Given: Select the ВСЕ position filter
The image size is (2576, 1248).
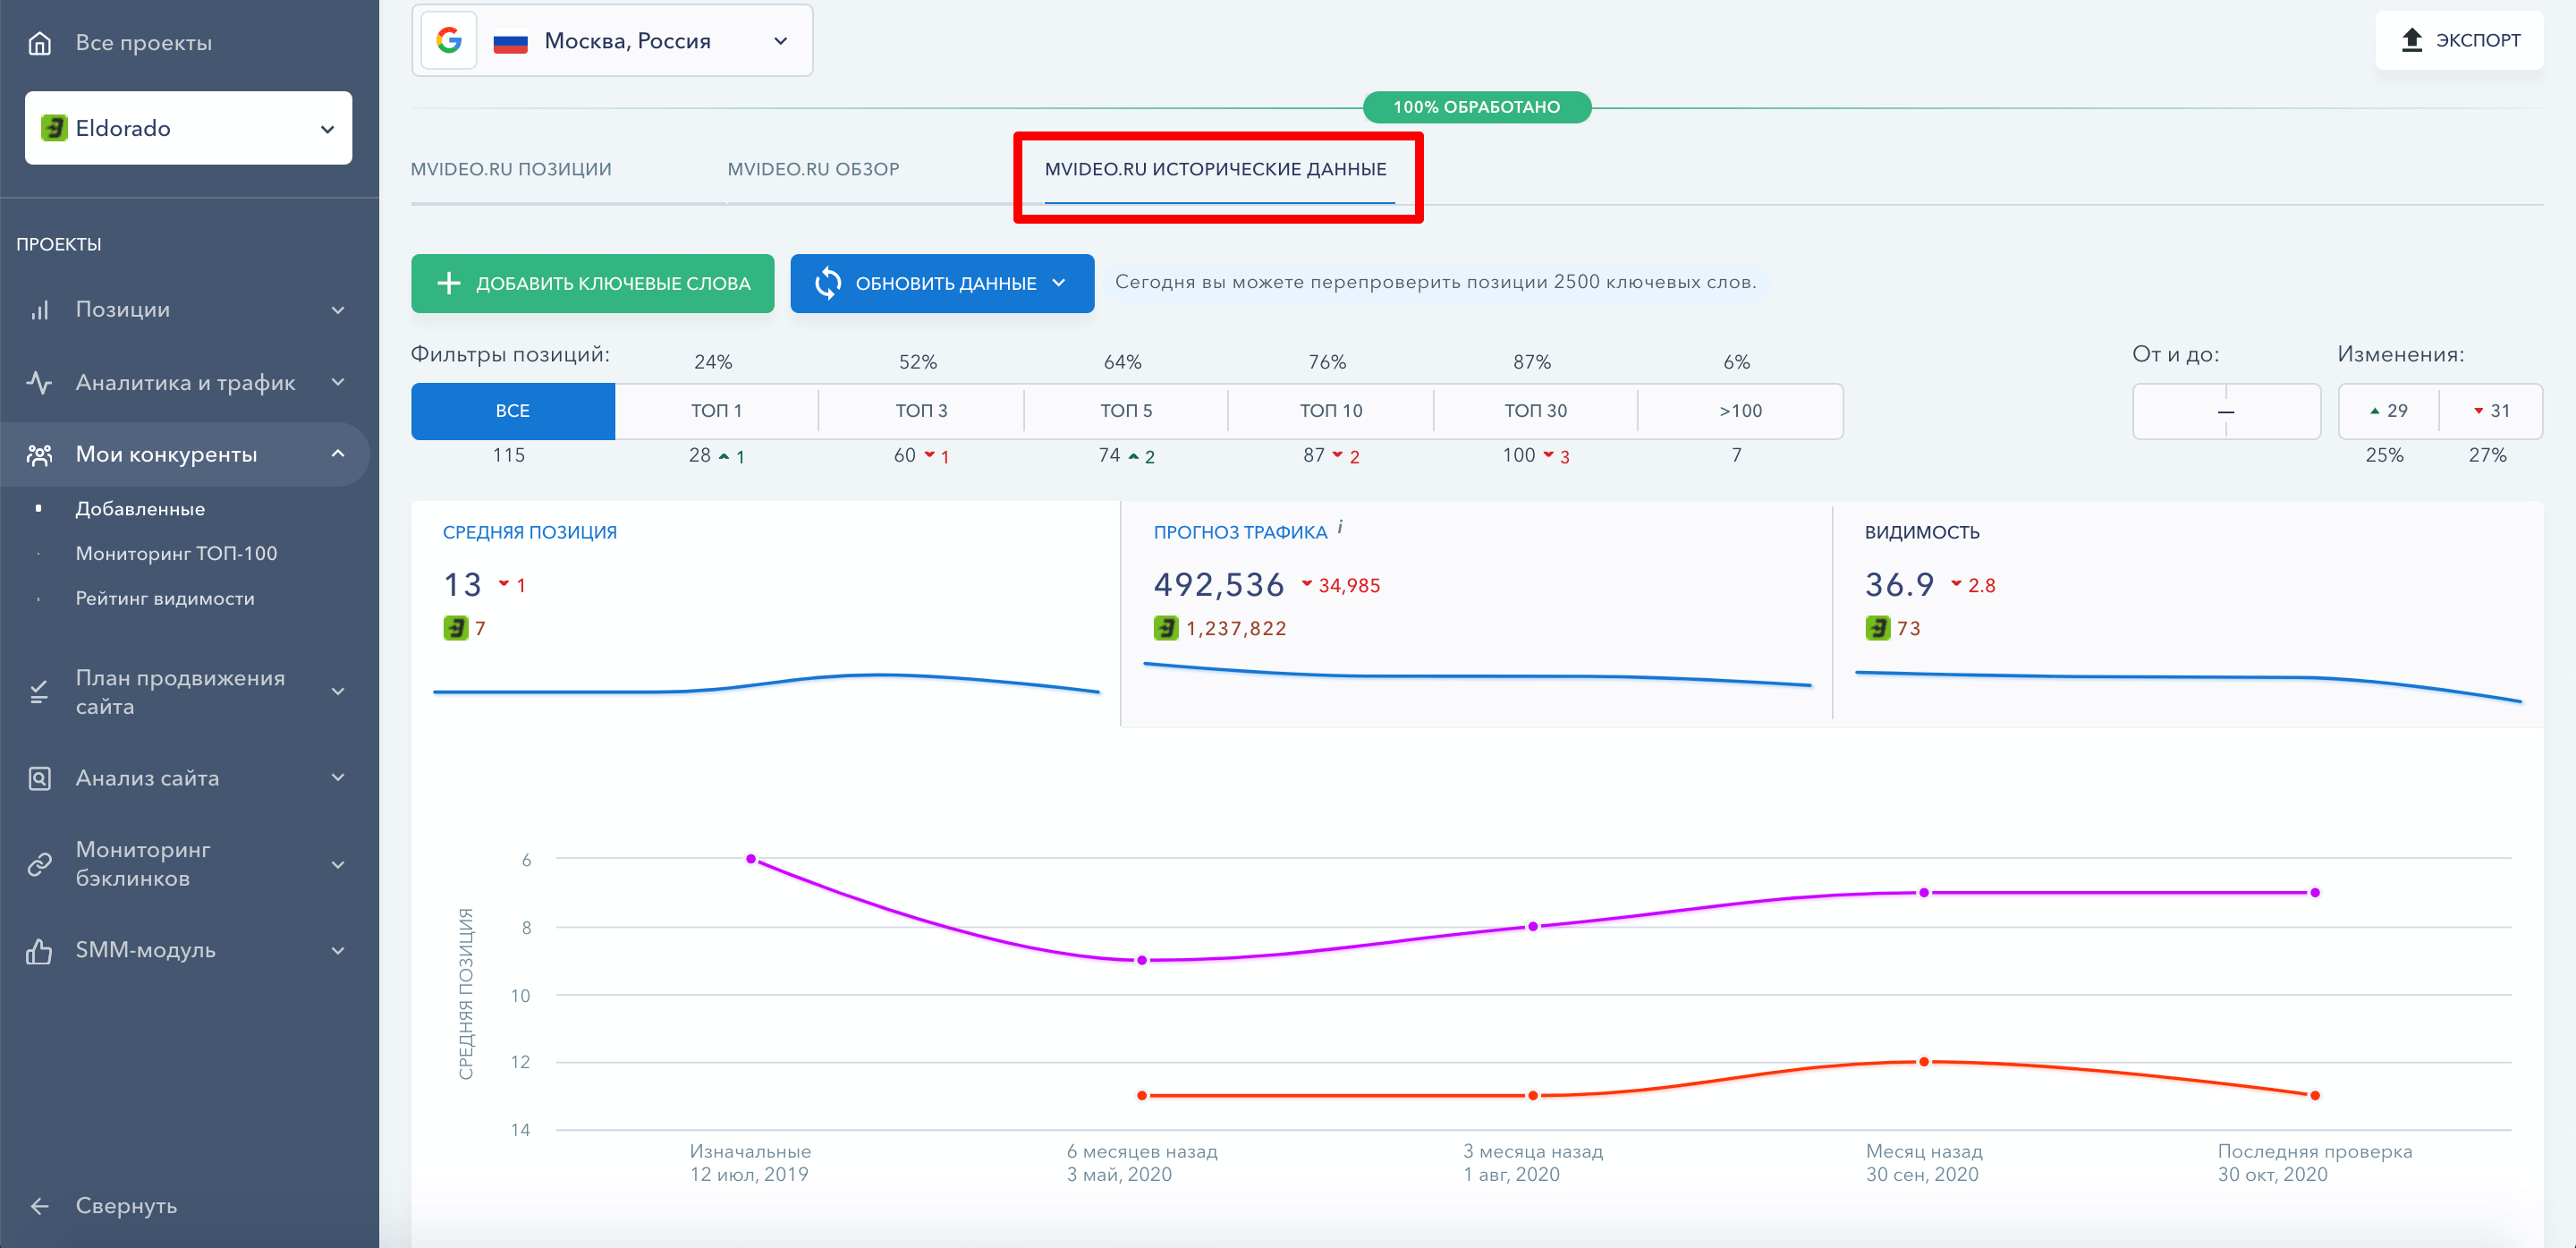Looking at the screenshot, I should [513, 411].
